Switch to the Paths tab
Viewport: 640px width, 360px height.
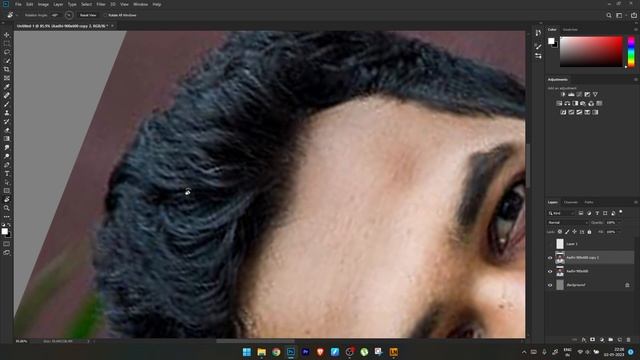(x=589, y=202)
